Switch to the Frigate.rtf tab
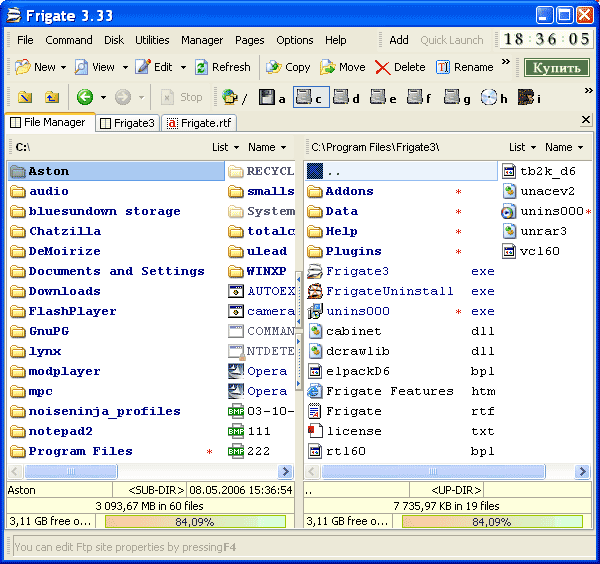This screenshot has height=564, width=600. (x=199, y=123)
